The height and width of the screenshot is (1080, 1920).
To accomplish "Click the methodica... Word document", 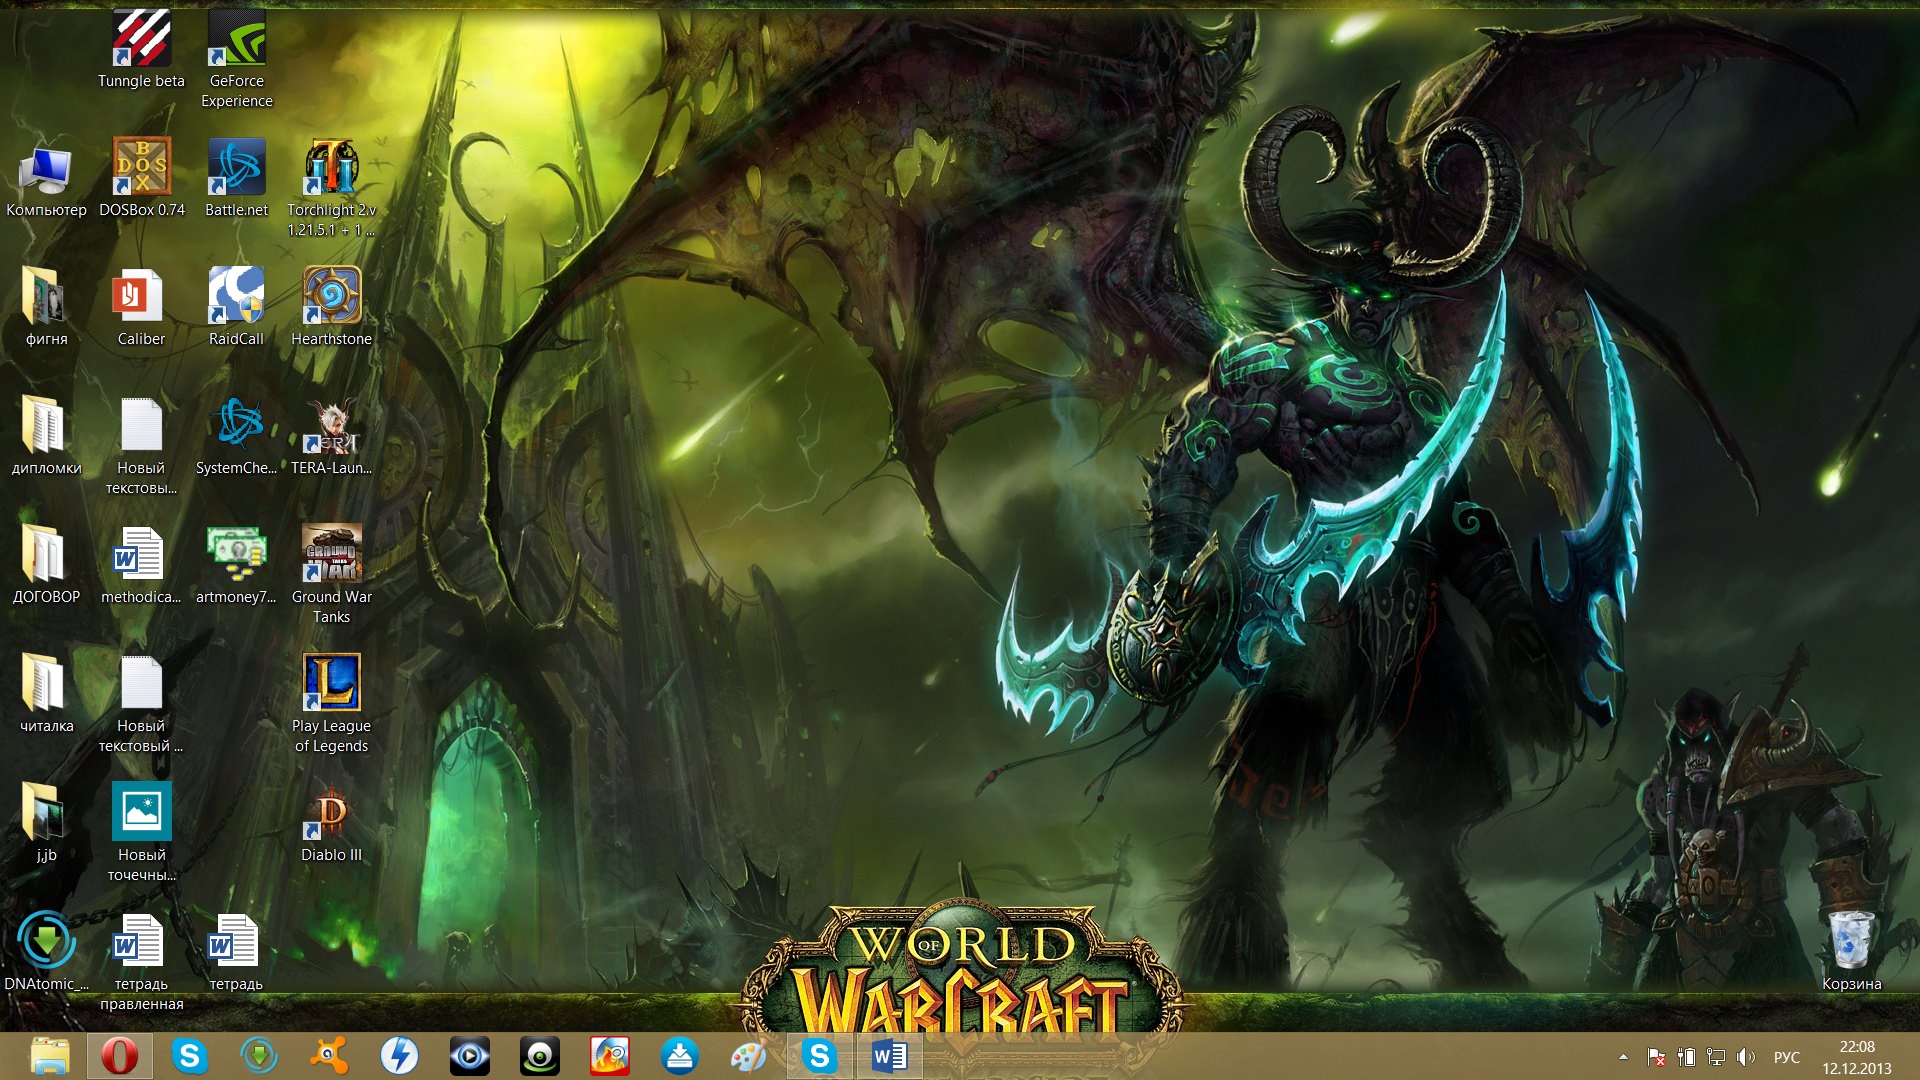I will pyautogui.click(x=141, y=565).
